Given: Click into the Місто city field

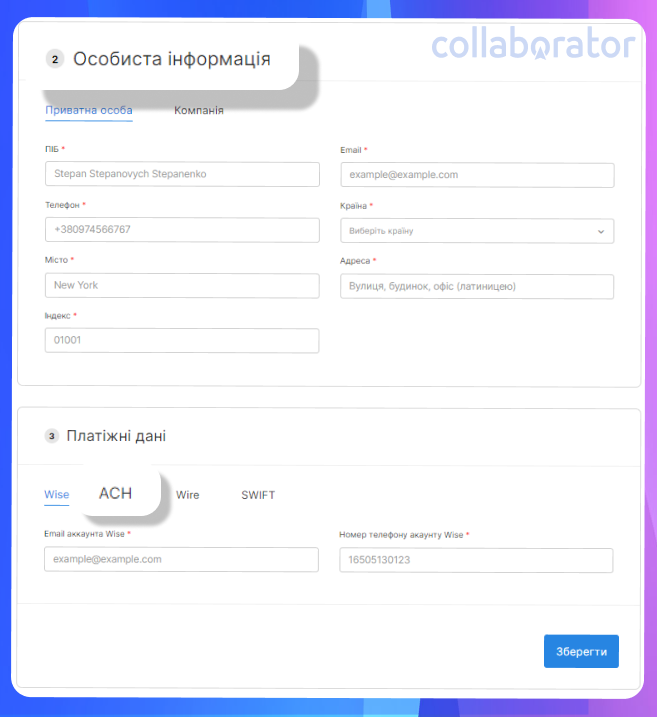Looking at the screenshot, I should [x=182, y=286].
